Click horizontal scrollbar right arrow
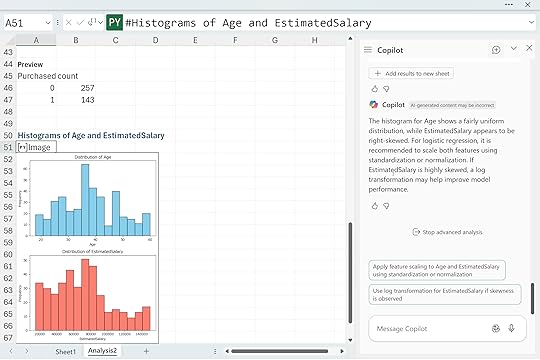This screenshot has height=360, width=540. [342, 351]
